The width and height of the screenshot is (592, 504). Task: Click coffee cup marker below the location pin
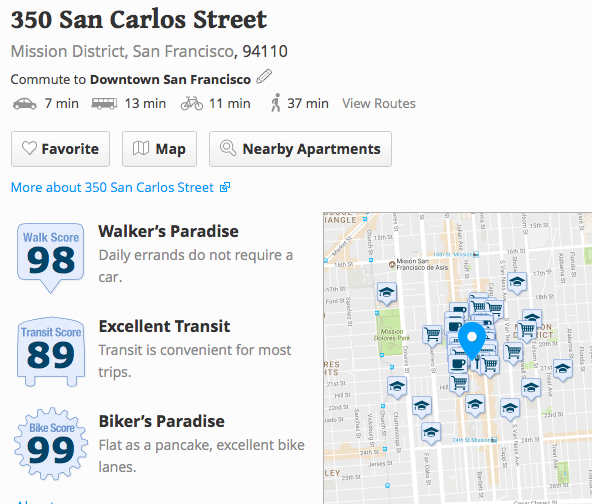point(458,365)
